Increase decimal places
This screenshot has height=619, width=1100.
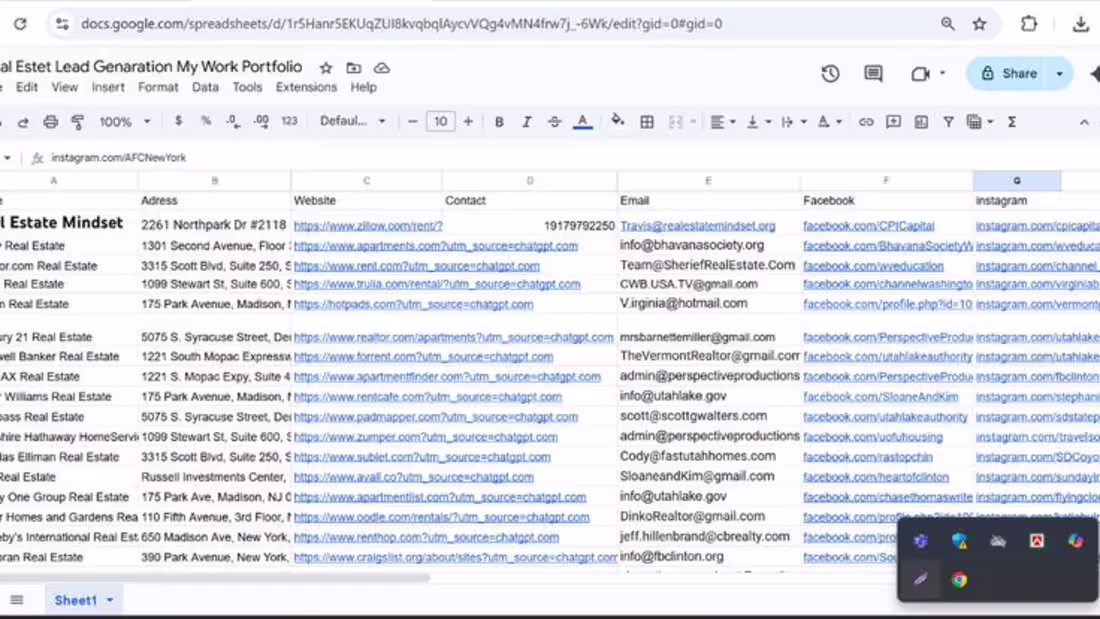(261, 121)
